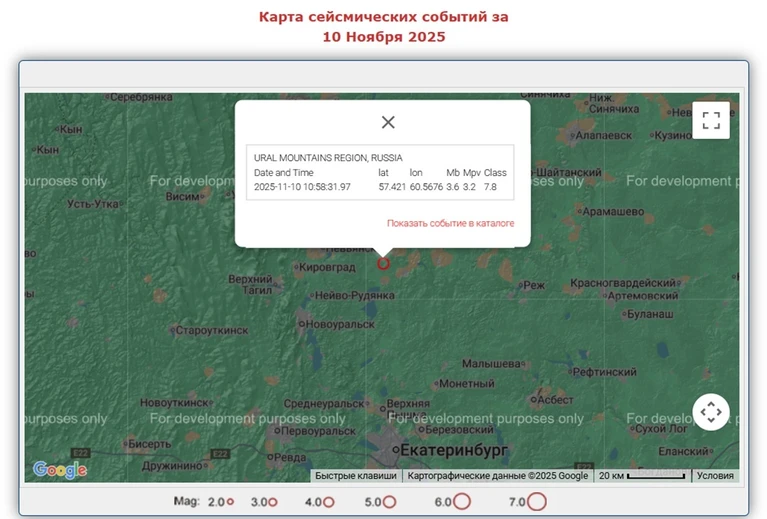Toggle fullscreen map view
The height and width of the screenshot is (519, 767).
(x=711, y=120)
